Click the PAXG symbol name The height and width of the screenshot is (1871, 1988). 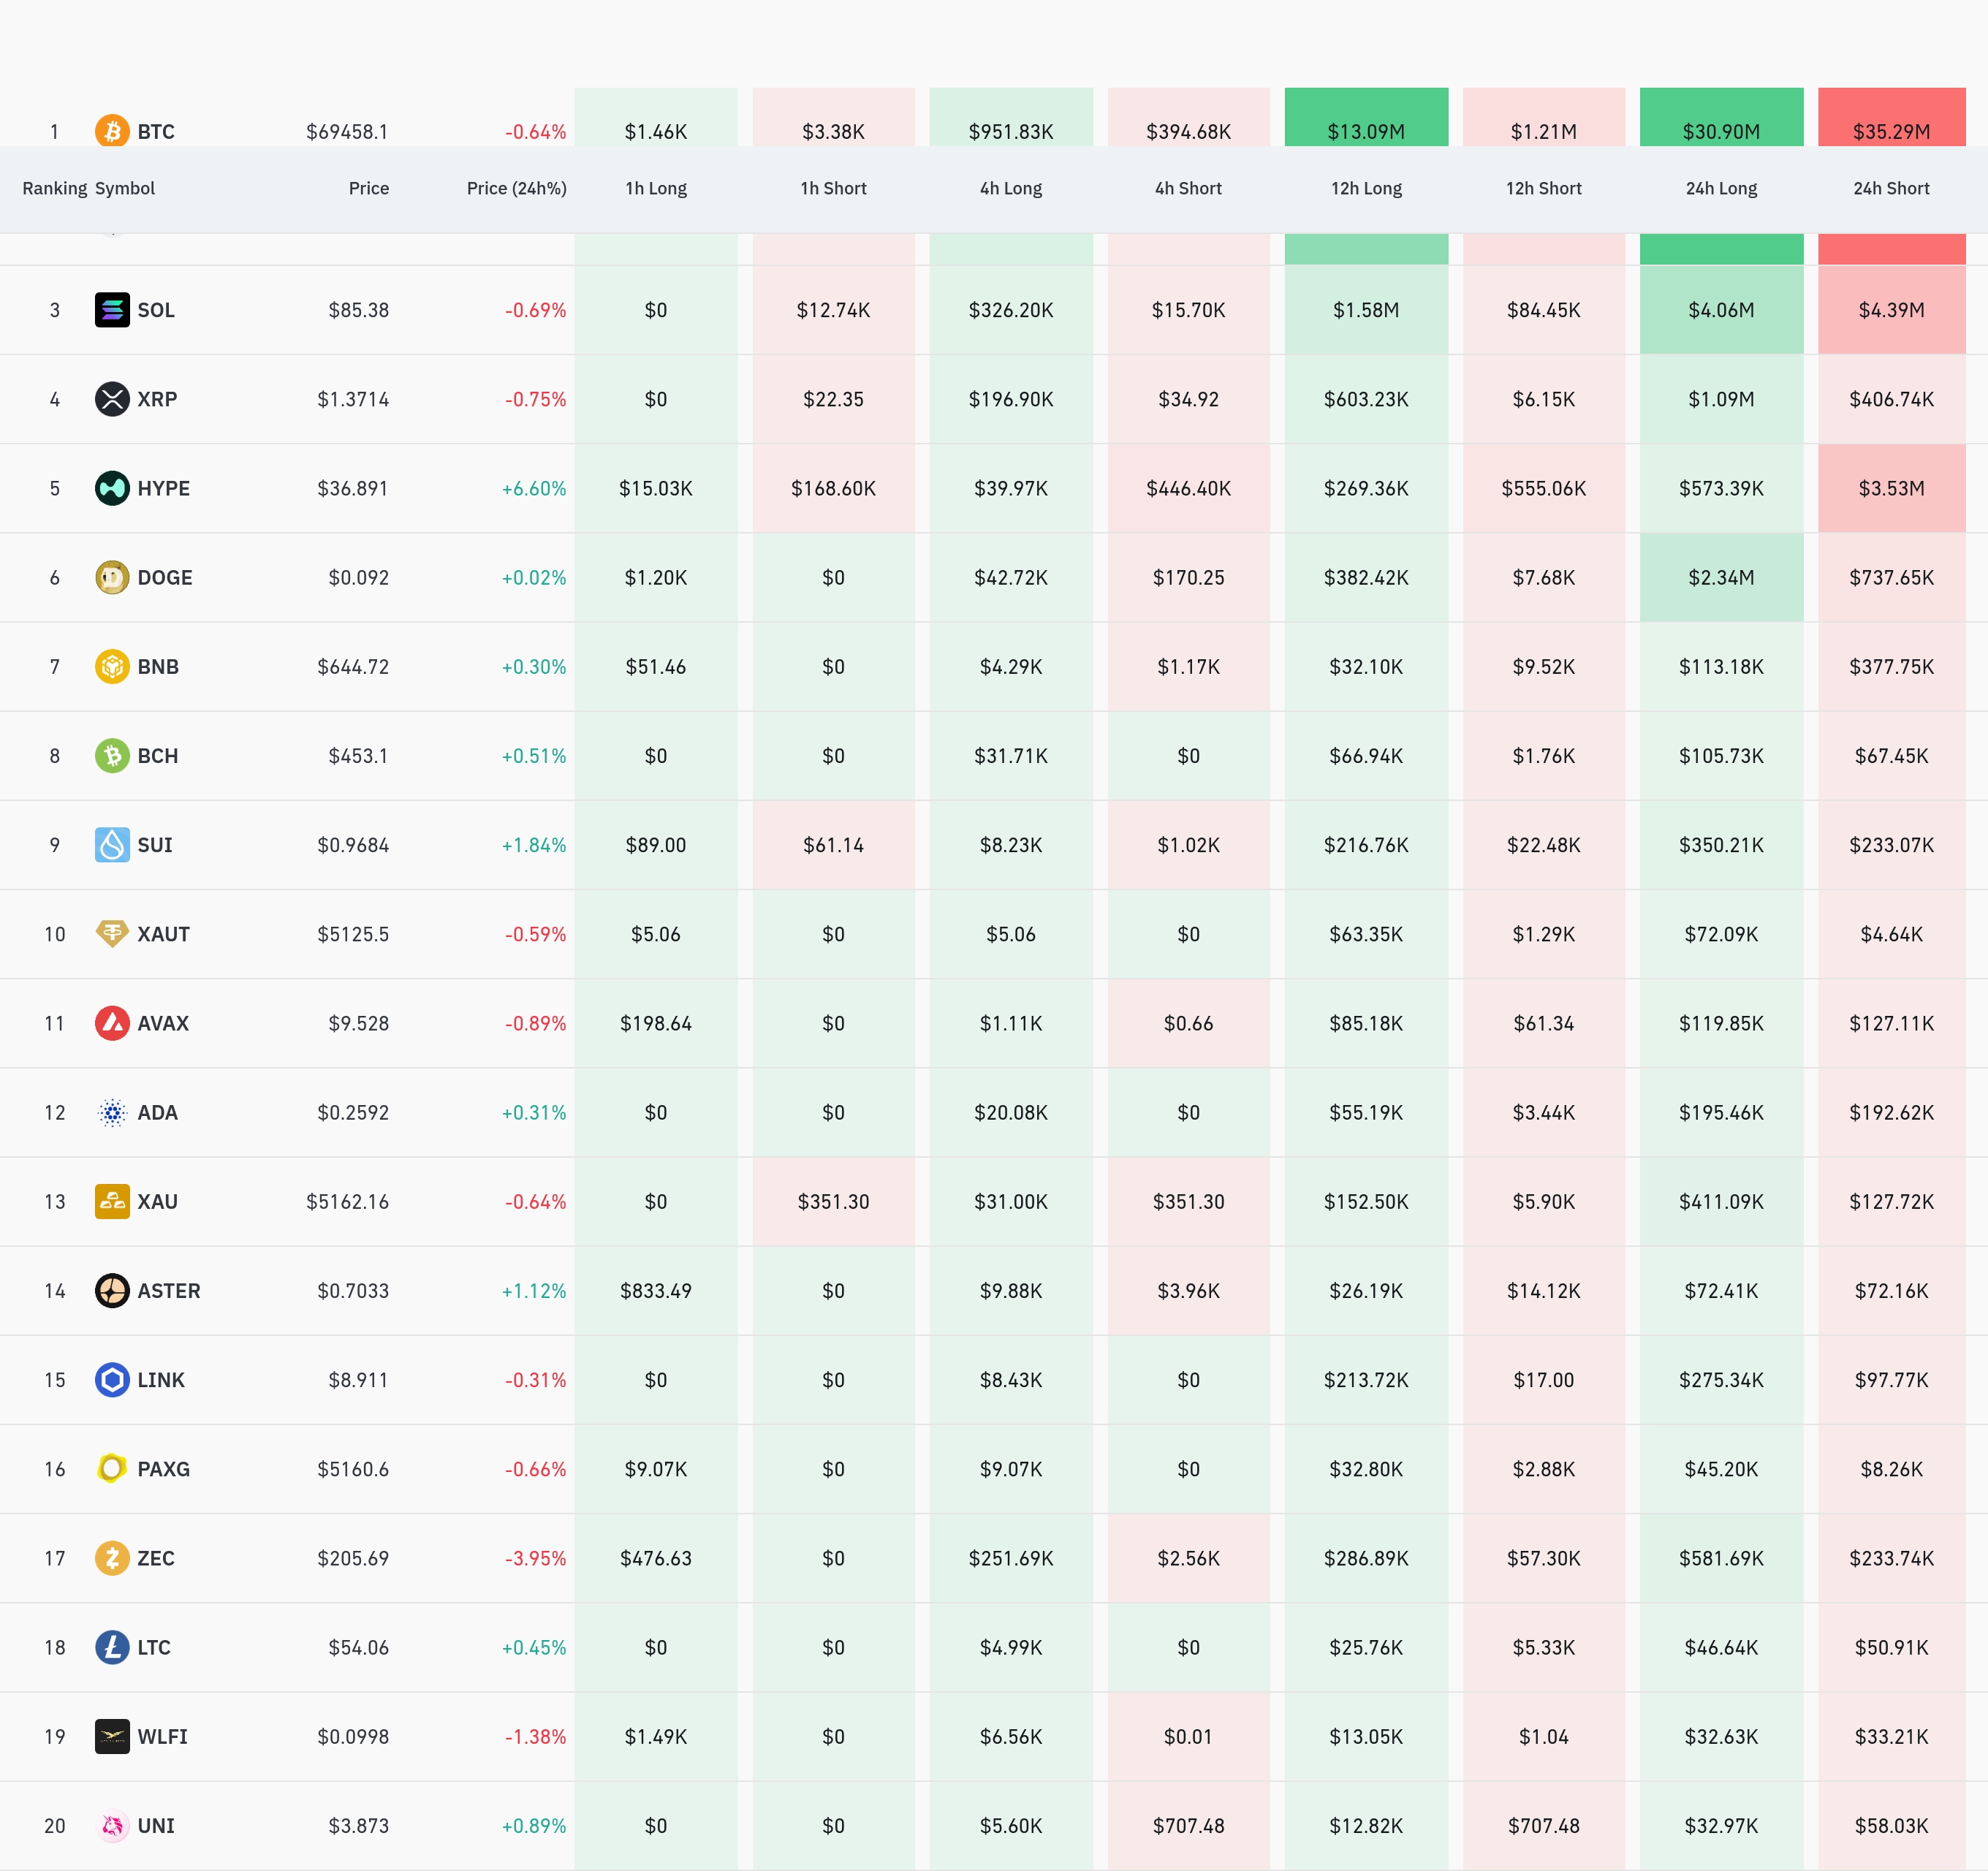tap(163, 1469)
